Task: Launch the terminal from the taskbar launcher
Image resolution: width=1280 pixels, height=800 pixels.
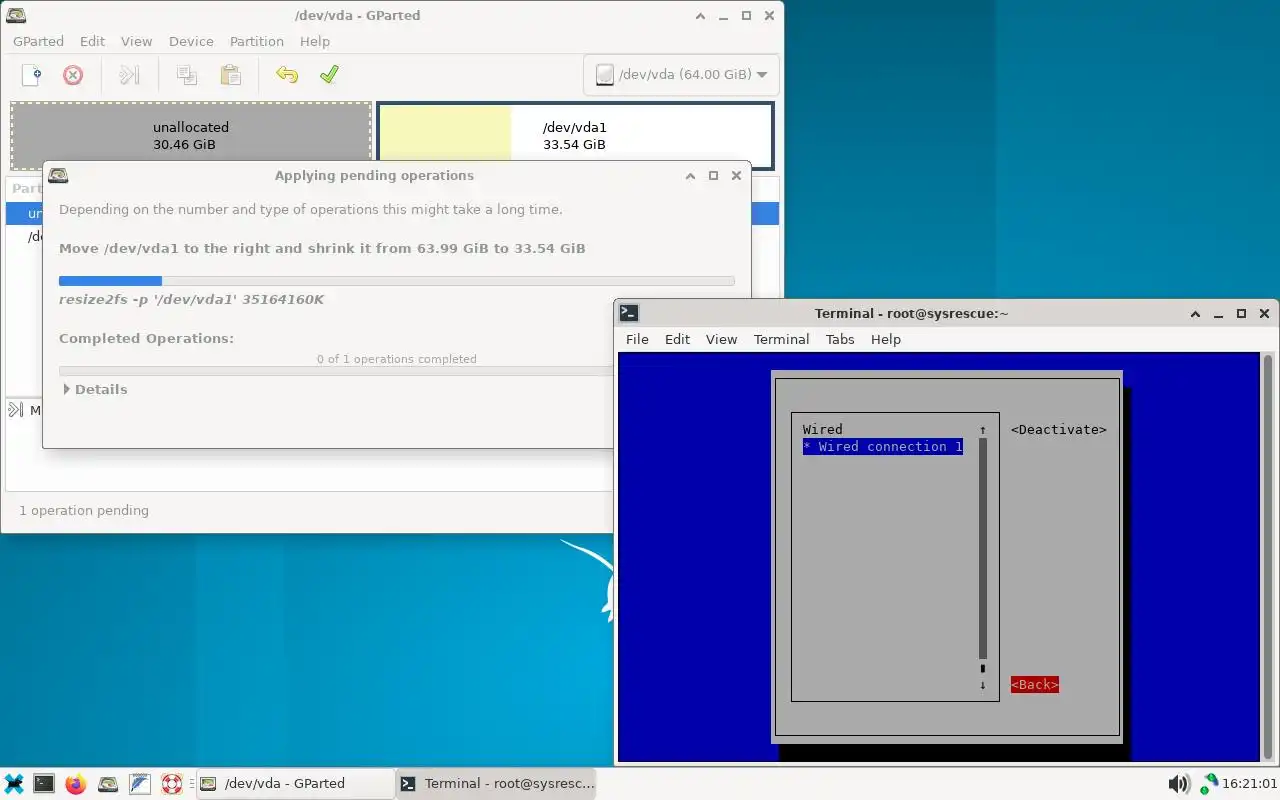Action: [x=44, y=784]
